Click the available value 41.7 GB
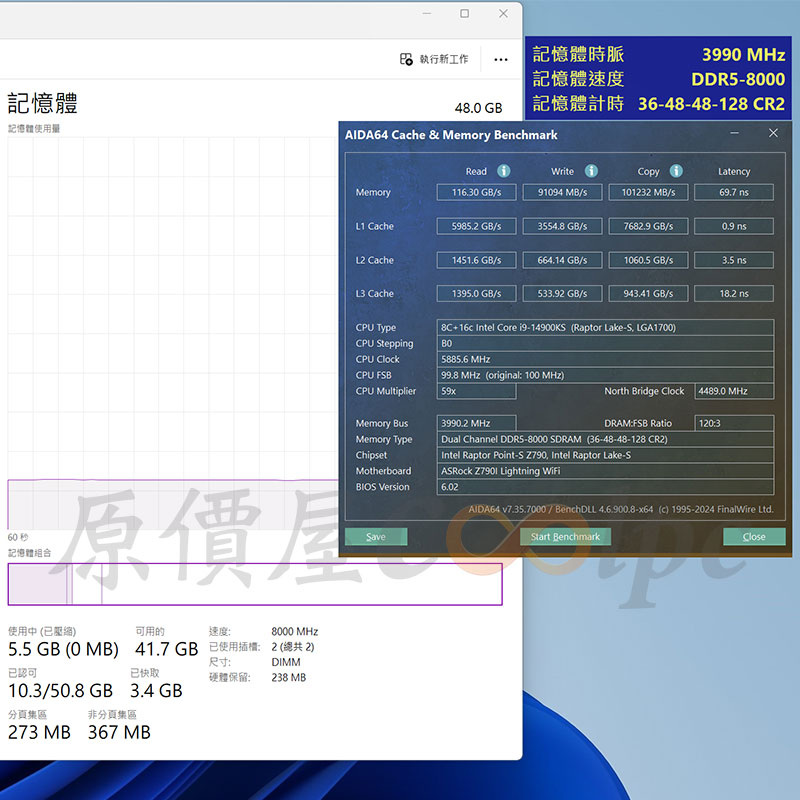Viewport: 800px width, 800px height. (166, 649)
